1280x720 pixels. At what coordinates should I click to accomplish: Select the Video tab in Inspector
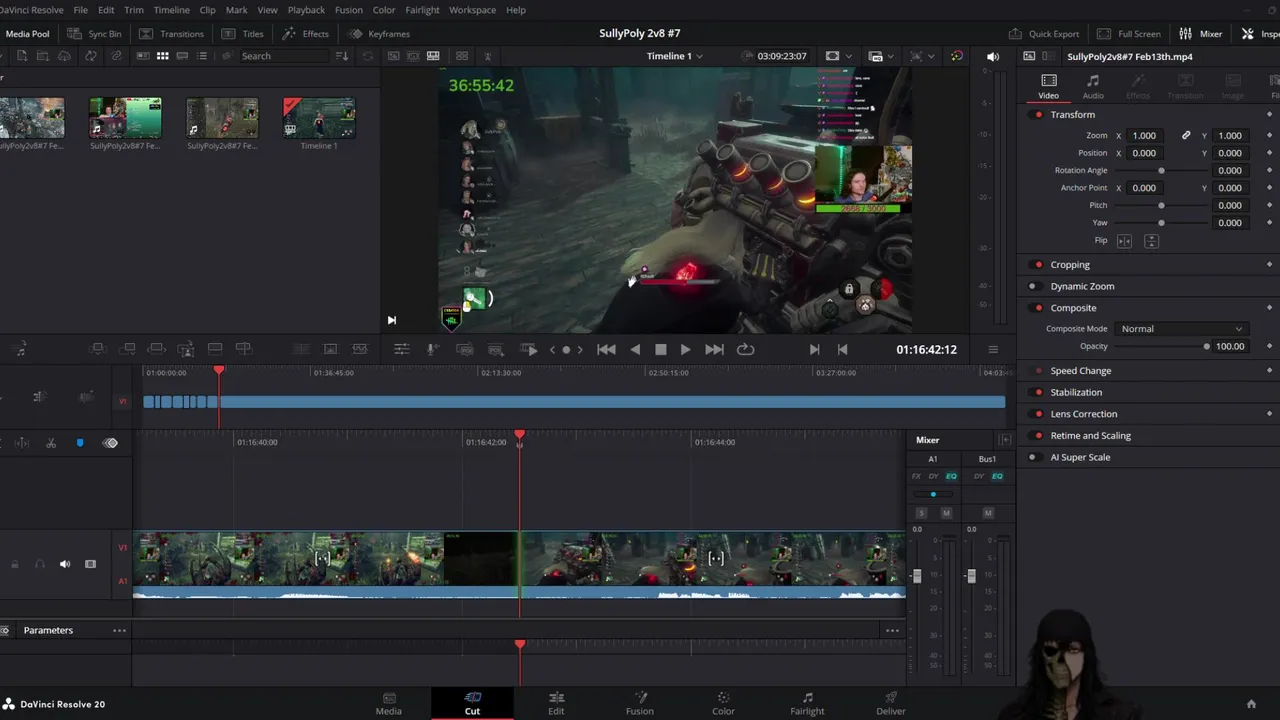1048,86
